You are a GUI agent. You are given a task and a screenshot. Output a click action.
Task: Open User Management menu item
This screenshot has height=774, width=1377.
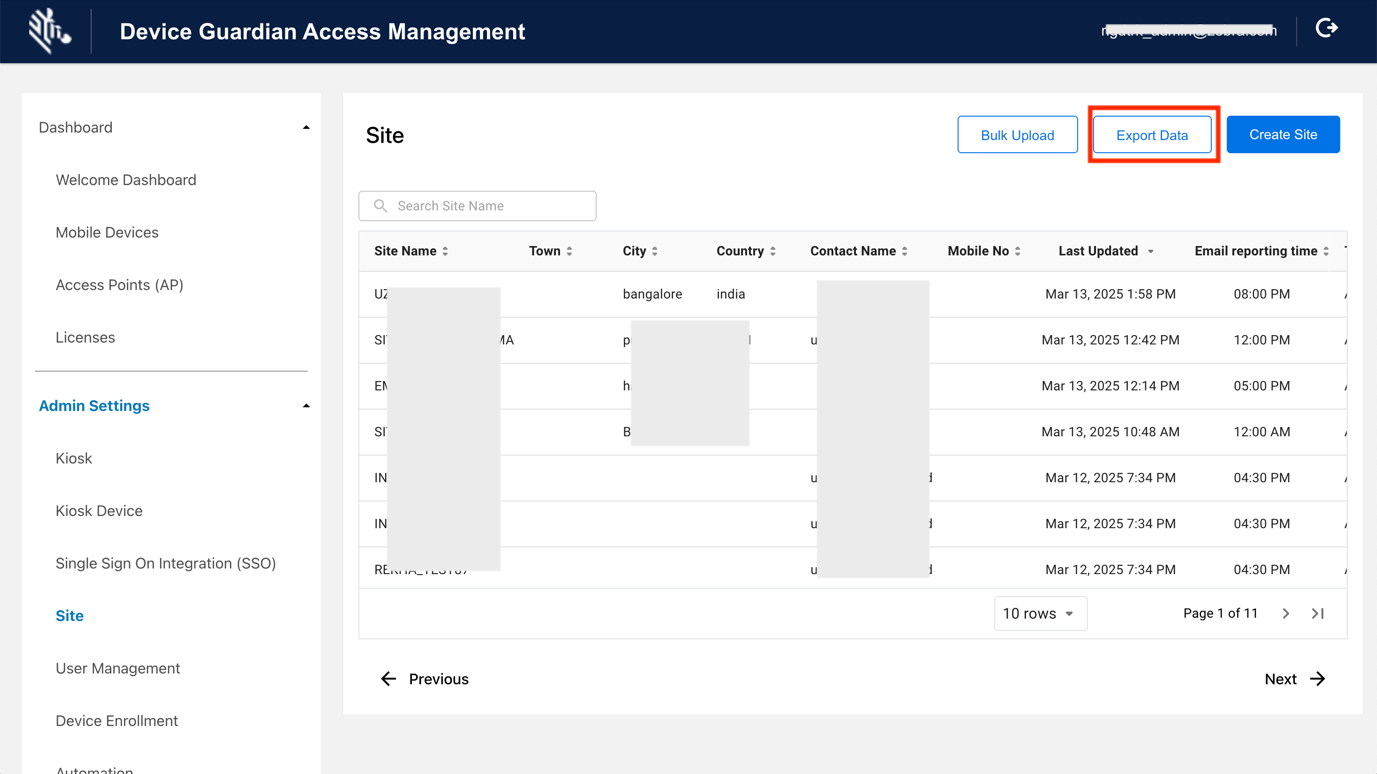(x=118, y=668)
